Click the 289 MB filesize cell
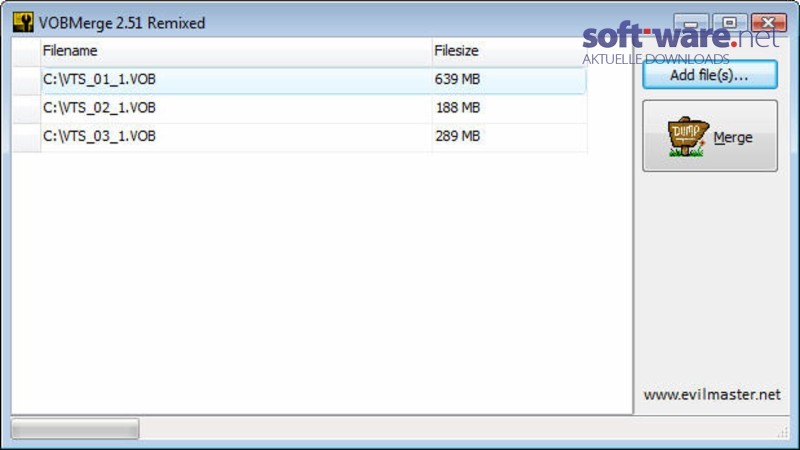The height and width of the screenshot is (450, 800). (509, 137)
